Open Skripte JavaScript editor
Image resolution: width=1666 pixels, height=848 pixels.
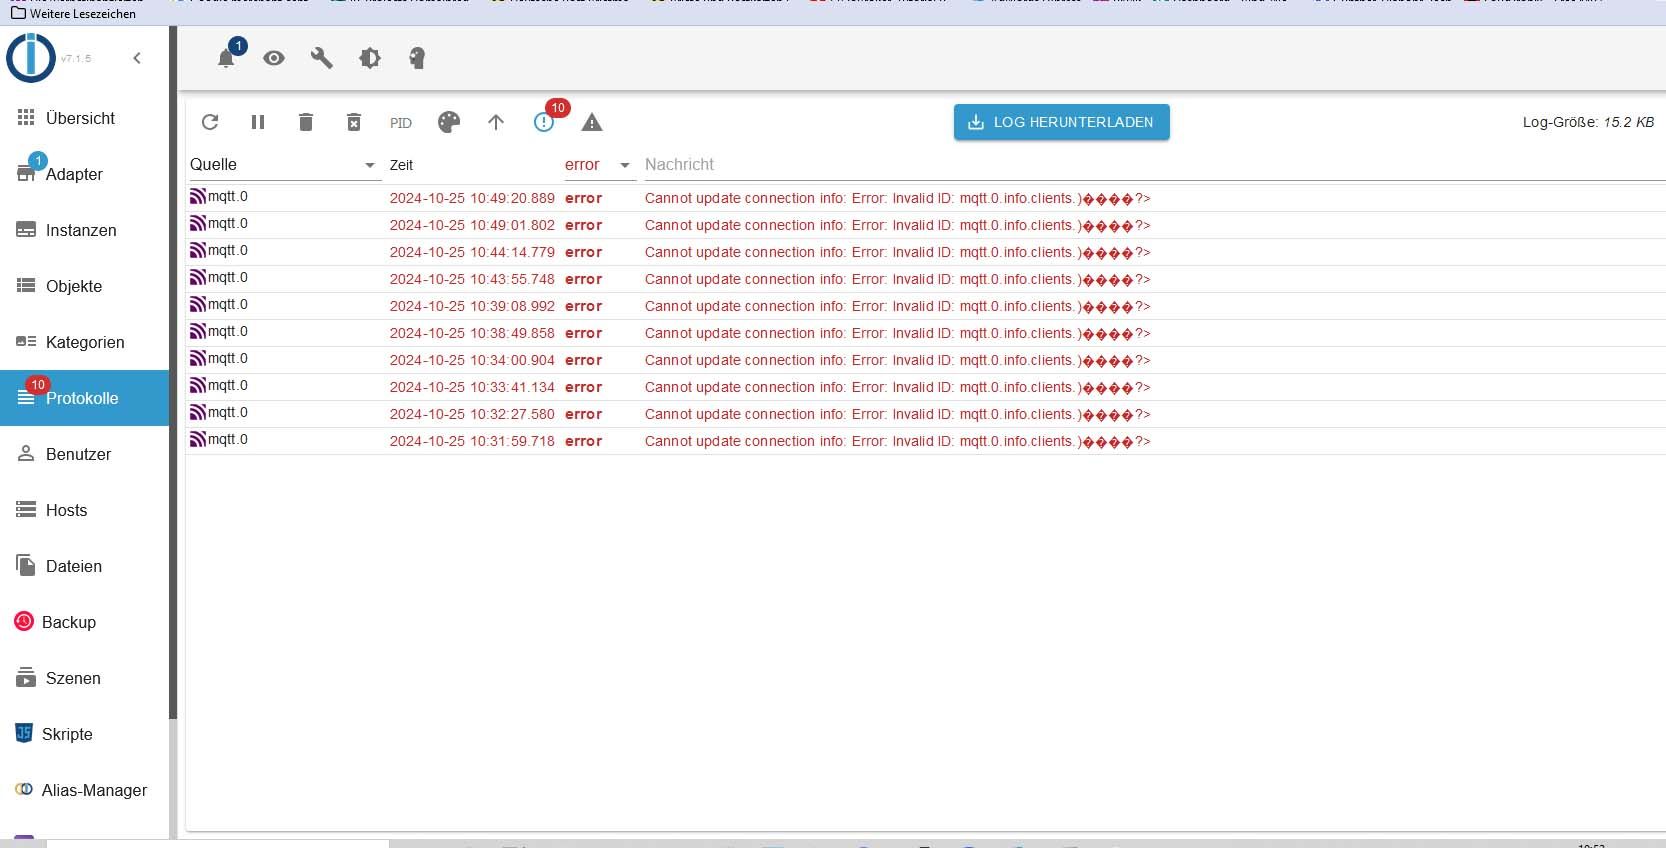[85, 734]
